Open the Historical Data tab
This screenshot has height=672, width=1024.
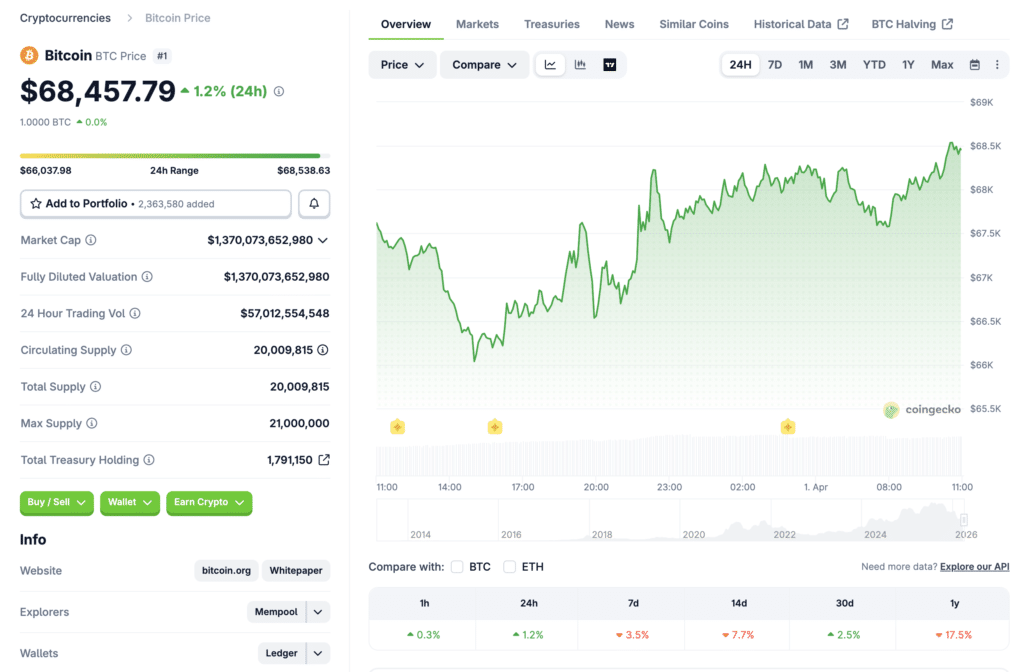click(x=801, y=24)
